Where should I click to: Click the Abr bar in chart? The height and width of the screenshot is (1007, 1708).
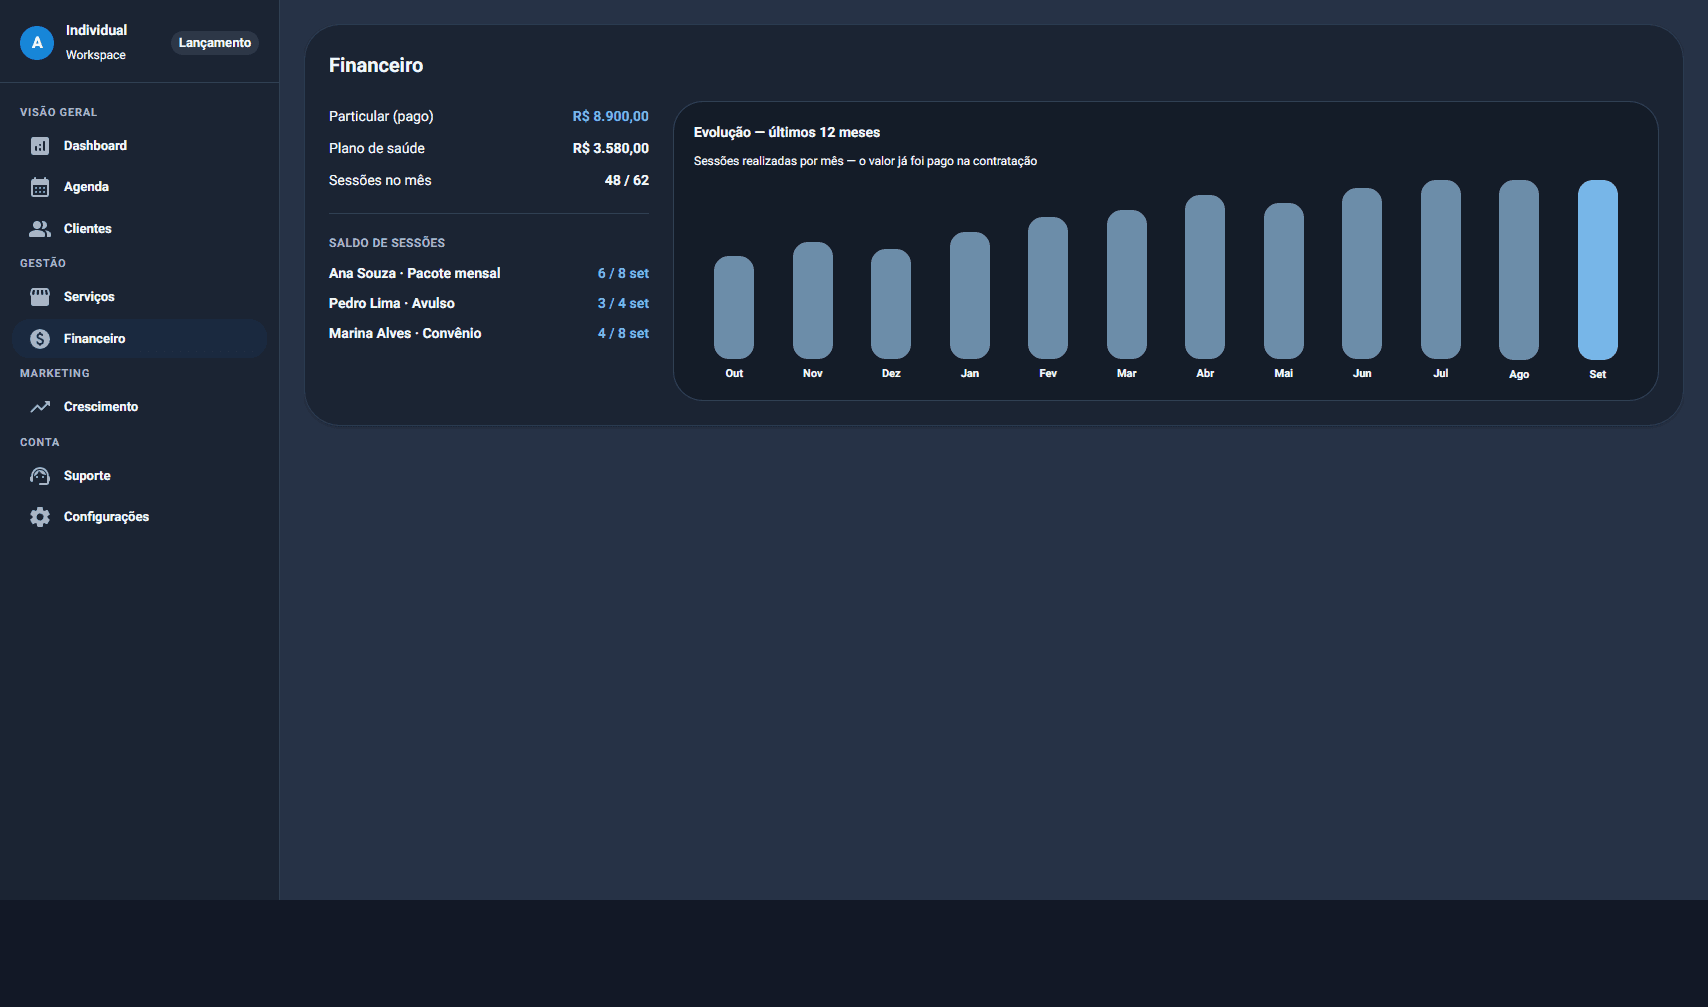pos(1205,277)
